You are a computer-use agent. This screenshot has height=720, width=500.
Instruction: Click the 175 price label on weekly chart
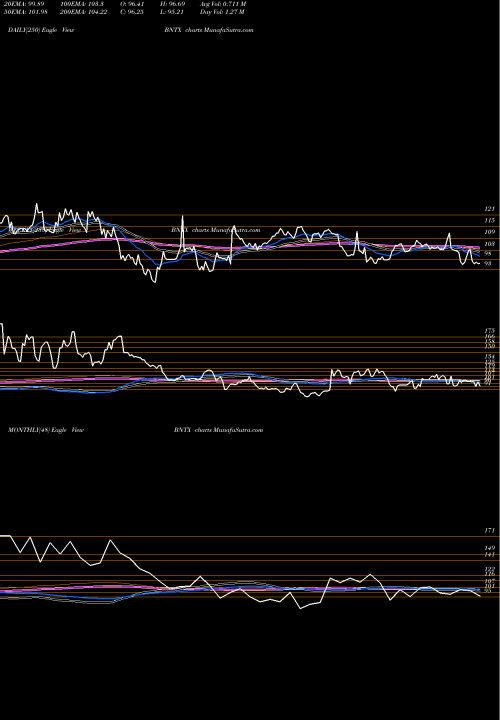coord(489,331)
